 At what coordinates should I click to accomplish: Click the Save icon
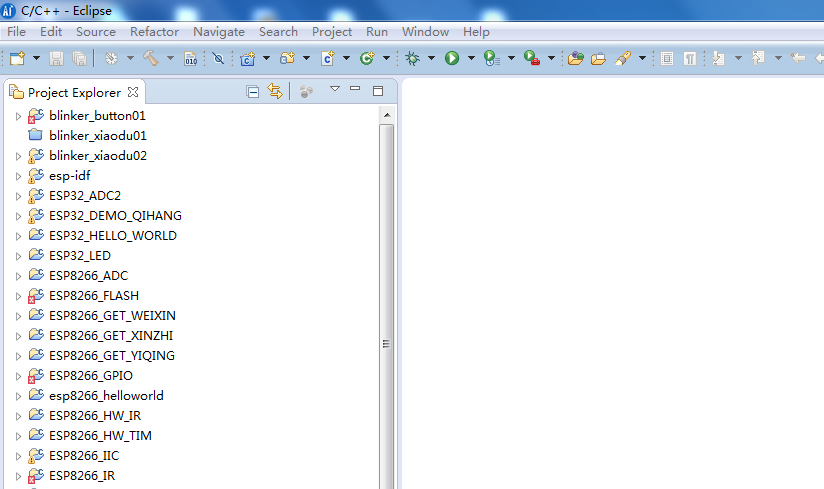[x=56, y=58]
